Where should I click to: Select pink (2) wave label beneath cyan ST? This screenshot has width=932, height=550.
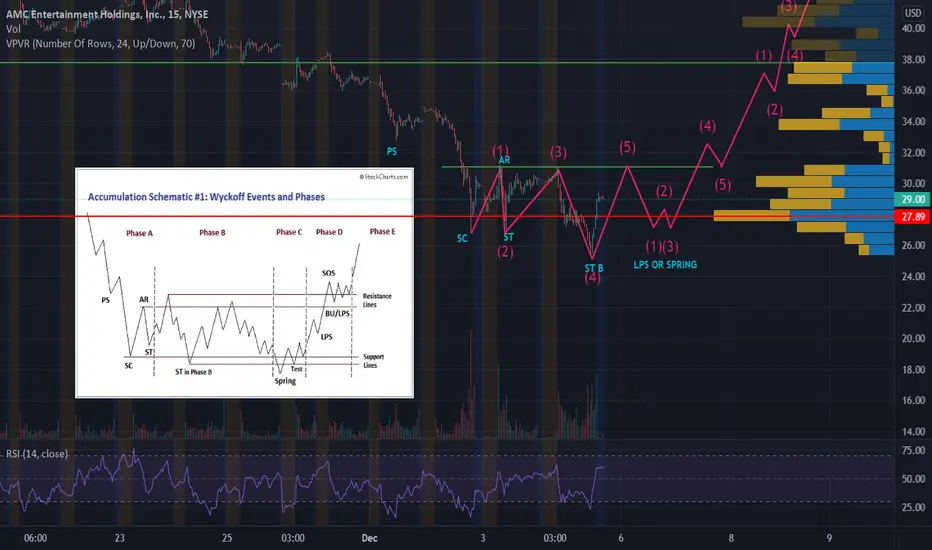[x=505, y=252]
